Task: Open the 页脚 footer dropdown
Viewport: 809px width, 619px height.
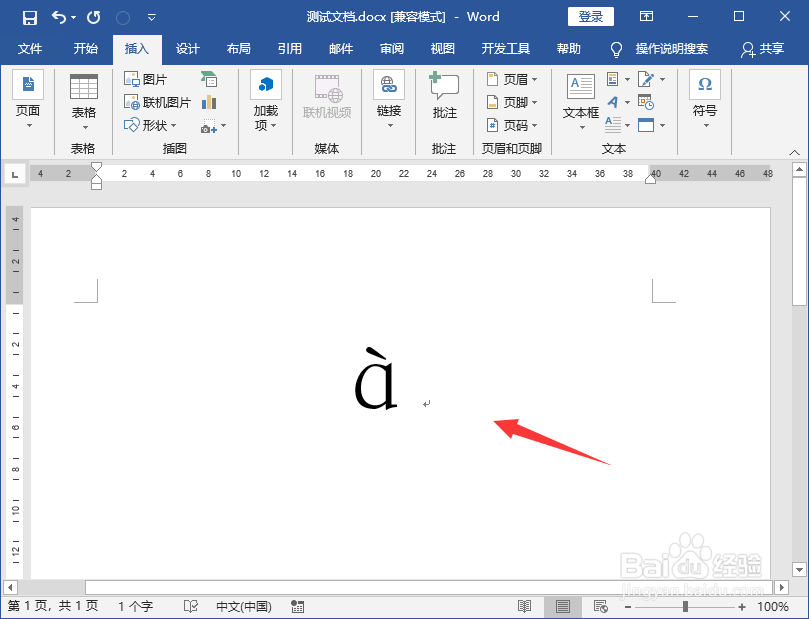Action: tap(512, 102)
